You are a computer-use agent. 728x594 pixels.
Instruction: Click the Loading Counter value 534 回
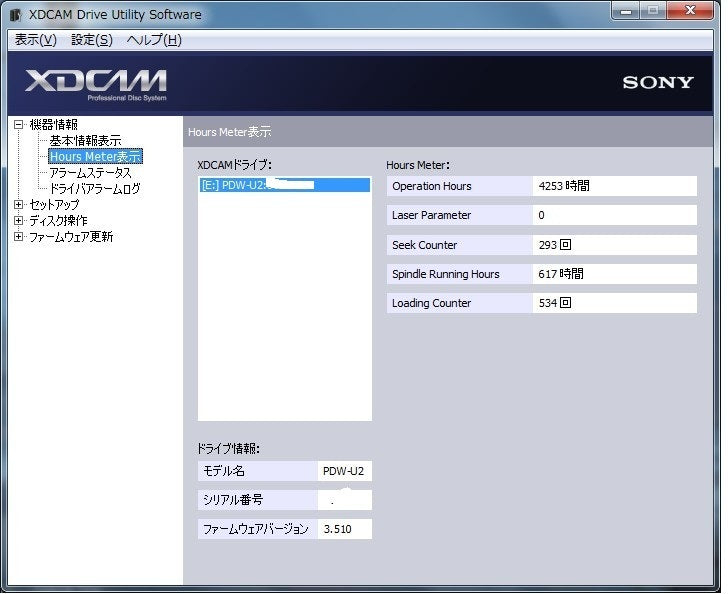(615, 303)
